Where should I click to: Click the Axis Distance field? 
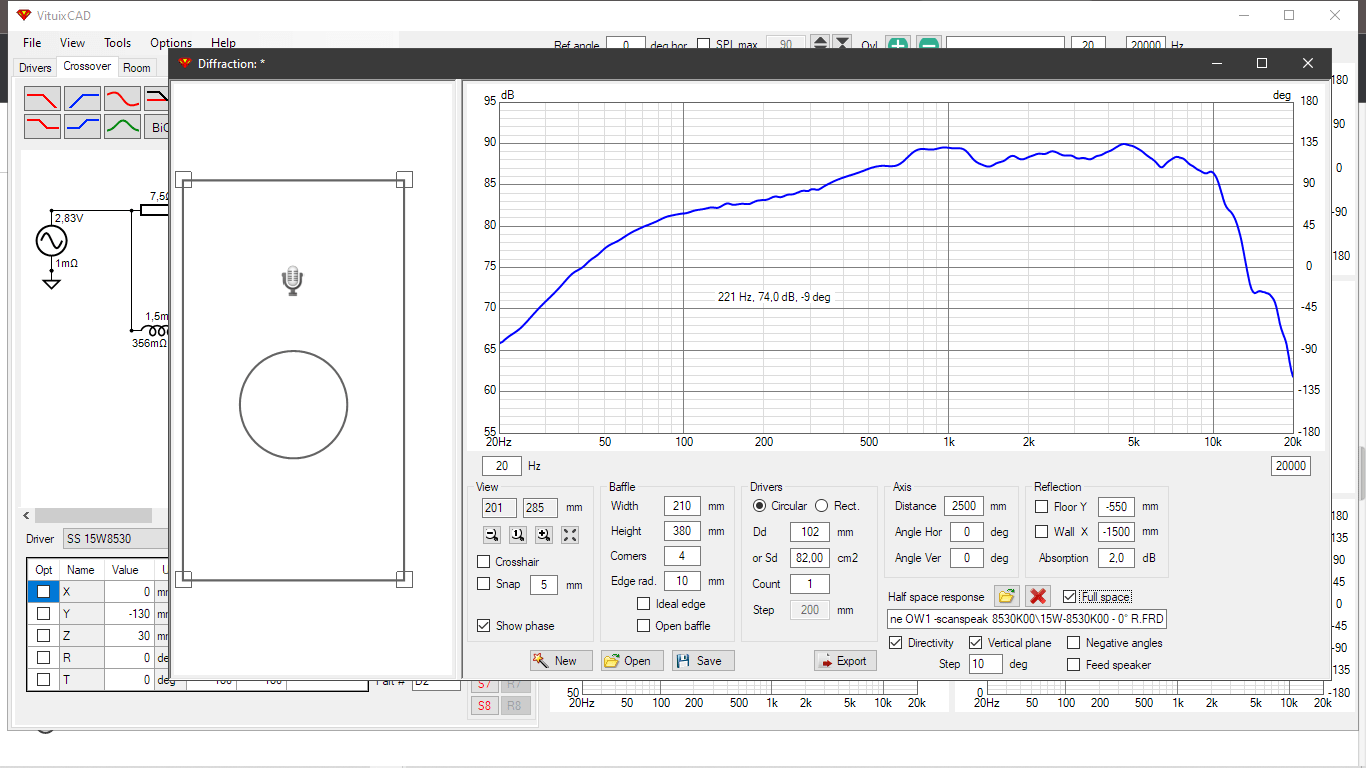click(966, 506)
